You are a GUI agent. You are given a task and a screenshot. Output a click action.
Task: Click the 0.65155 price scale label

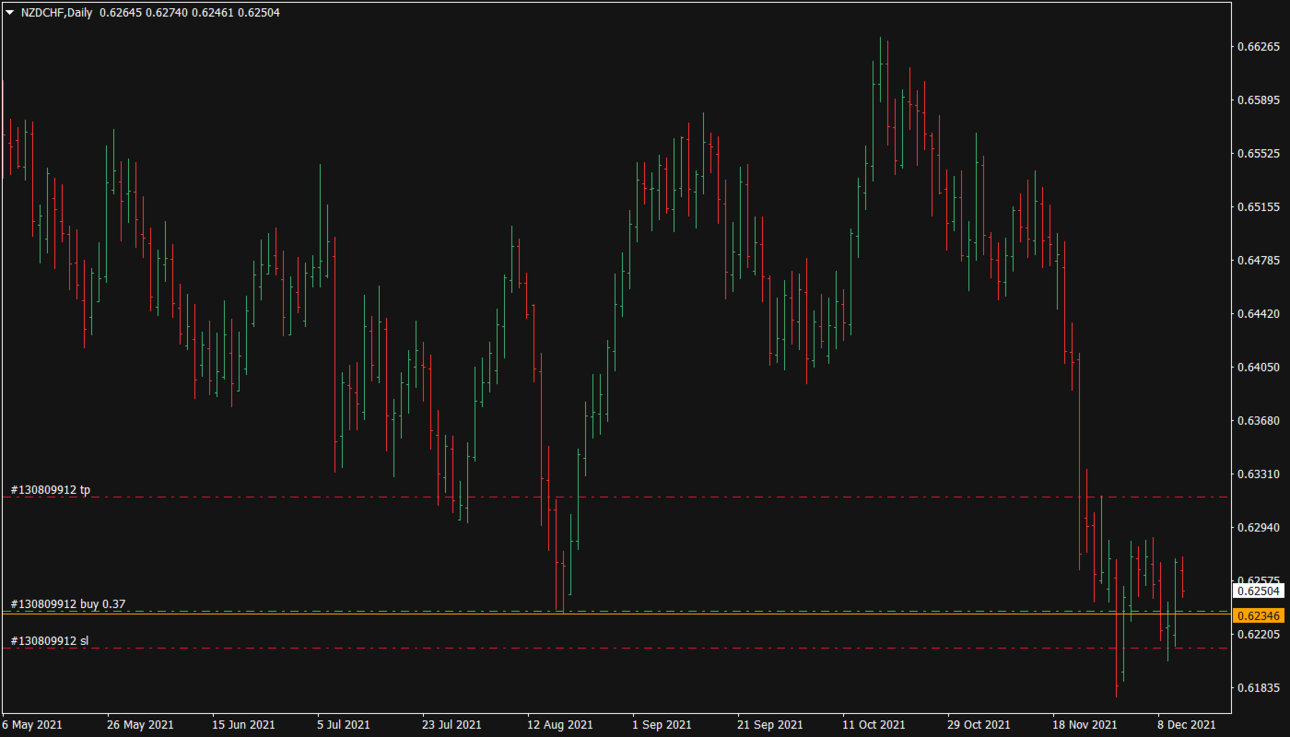(1259, 207)
